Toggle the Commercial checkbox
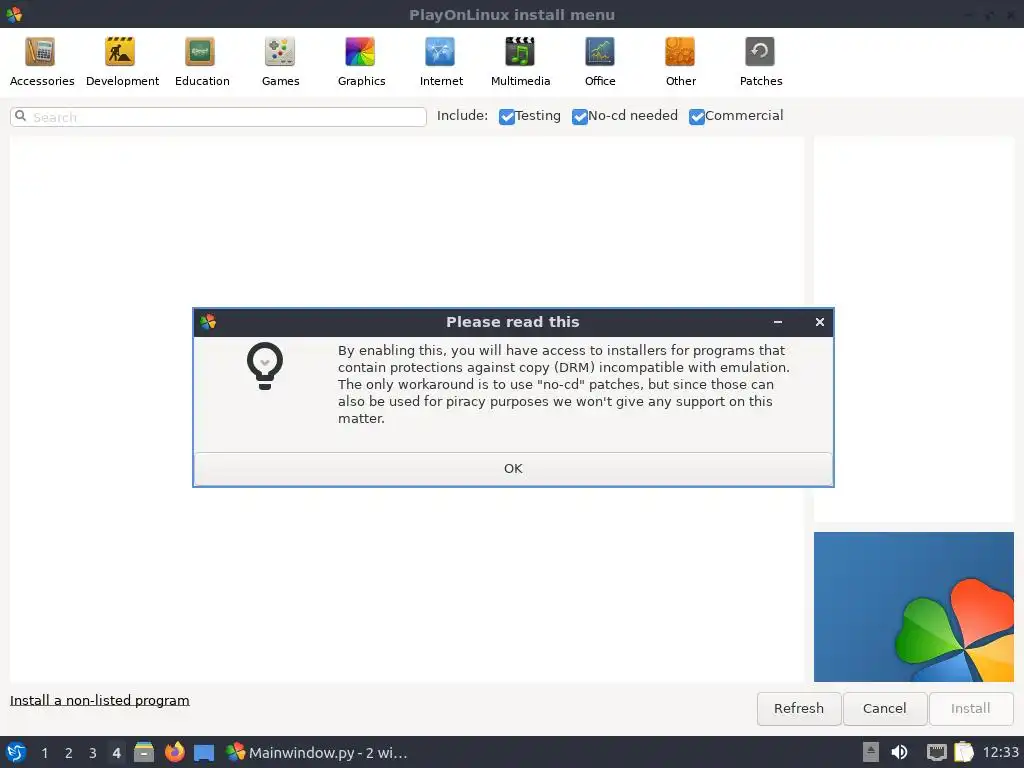 tap(697, 116)
